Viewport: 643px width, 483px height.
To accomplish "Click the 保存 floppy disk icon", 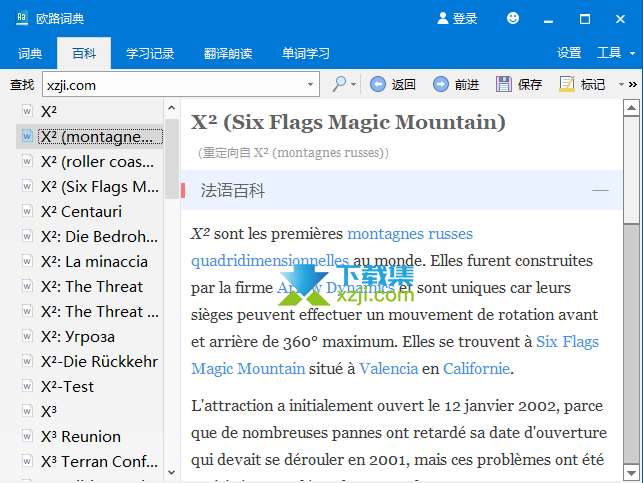I will 504,84.
